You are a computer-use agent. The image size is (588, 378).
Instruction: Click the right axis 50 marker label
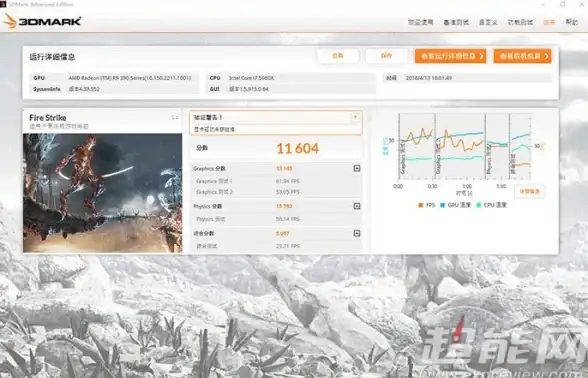click(x=537, y=146)
